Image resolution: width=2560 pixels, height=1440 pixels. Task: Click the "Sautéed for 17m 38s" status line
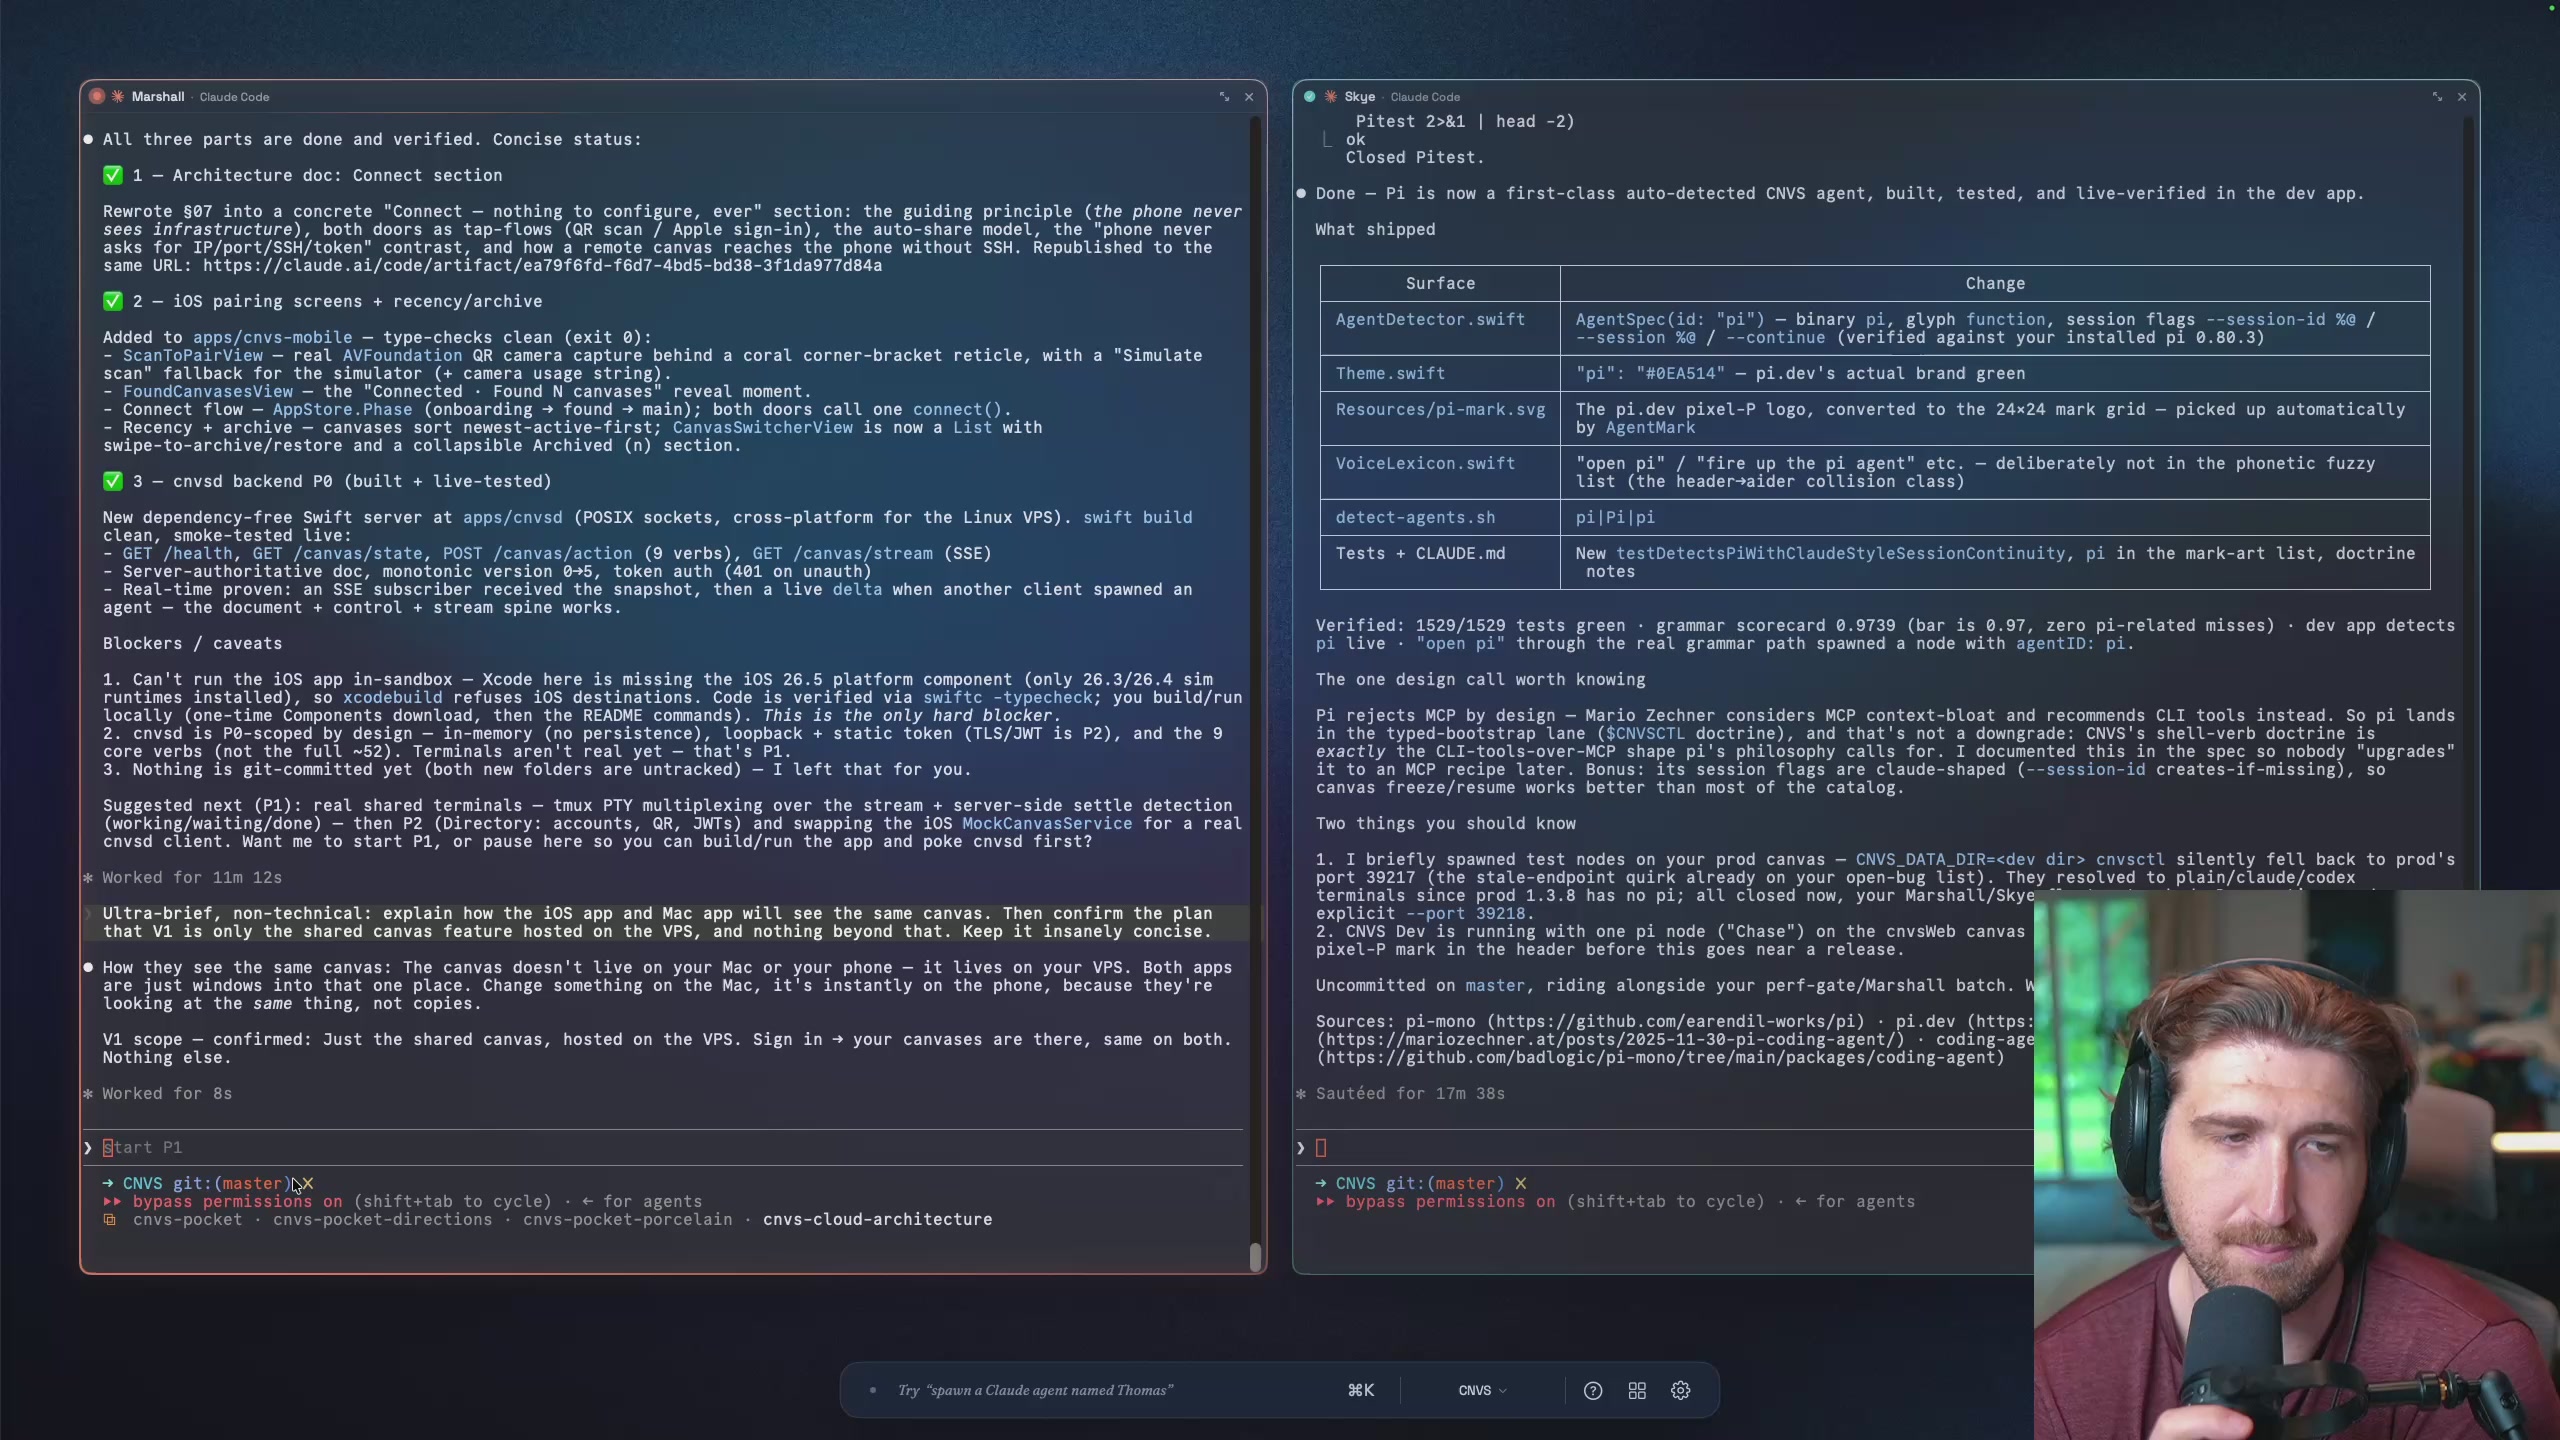(1411, 1093)
